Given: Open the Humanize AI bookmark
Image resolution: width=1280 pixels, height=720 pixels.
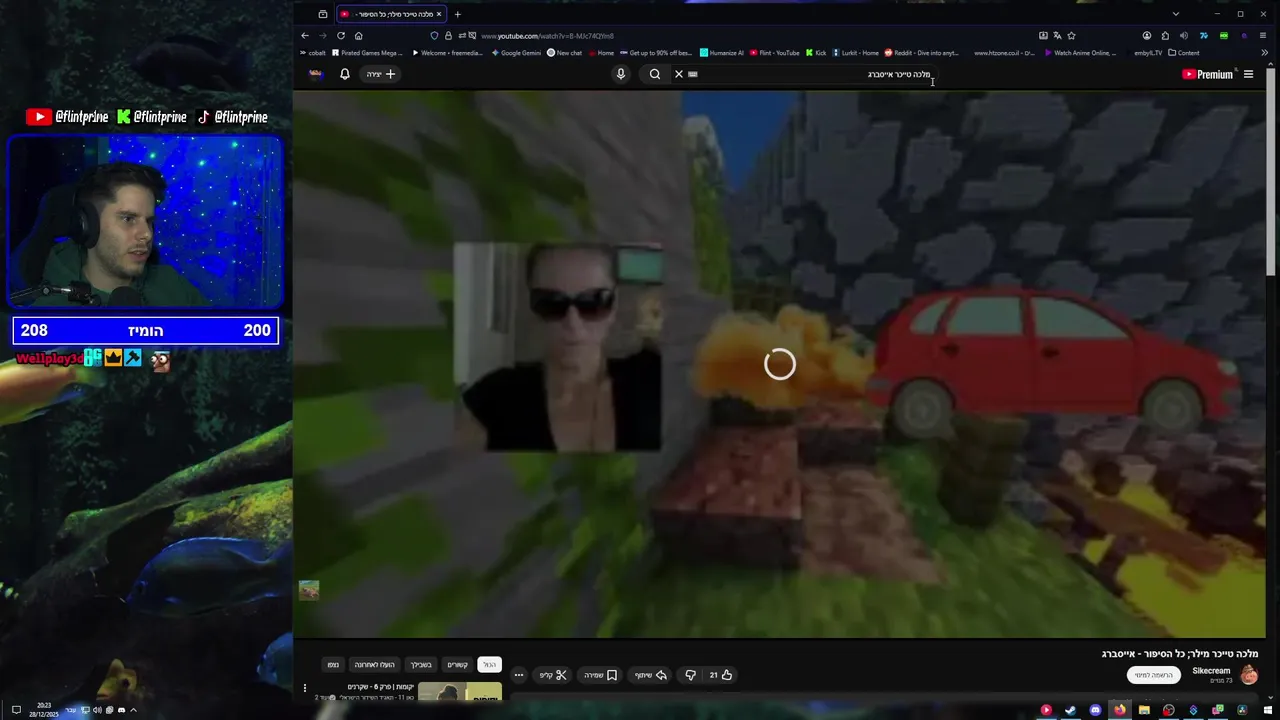Looking at the screenshot, I should click(x=722, y=53).
